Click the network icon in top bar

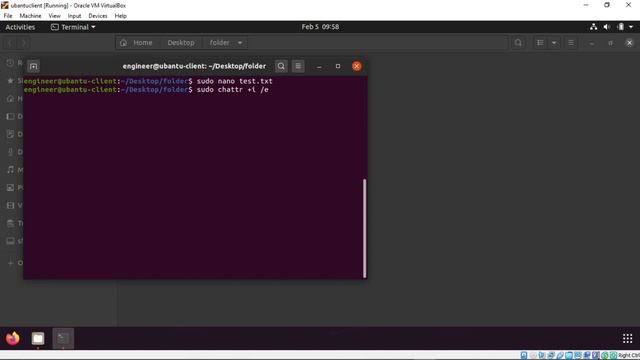tap(593, 27)
